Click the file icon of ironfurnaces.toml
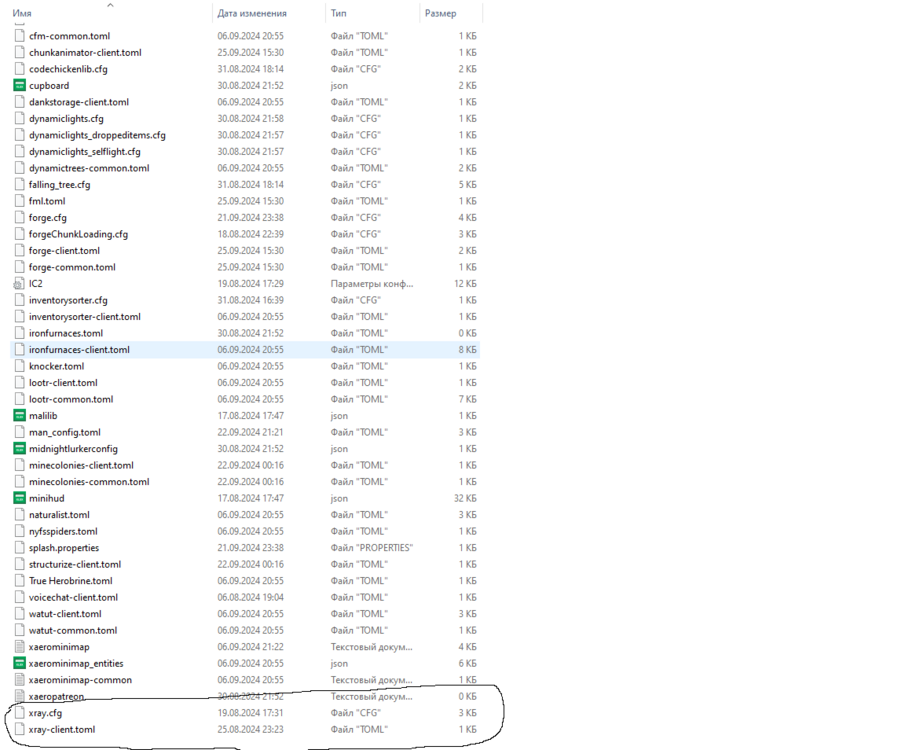 (20, 333)
